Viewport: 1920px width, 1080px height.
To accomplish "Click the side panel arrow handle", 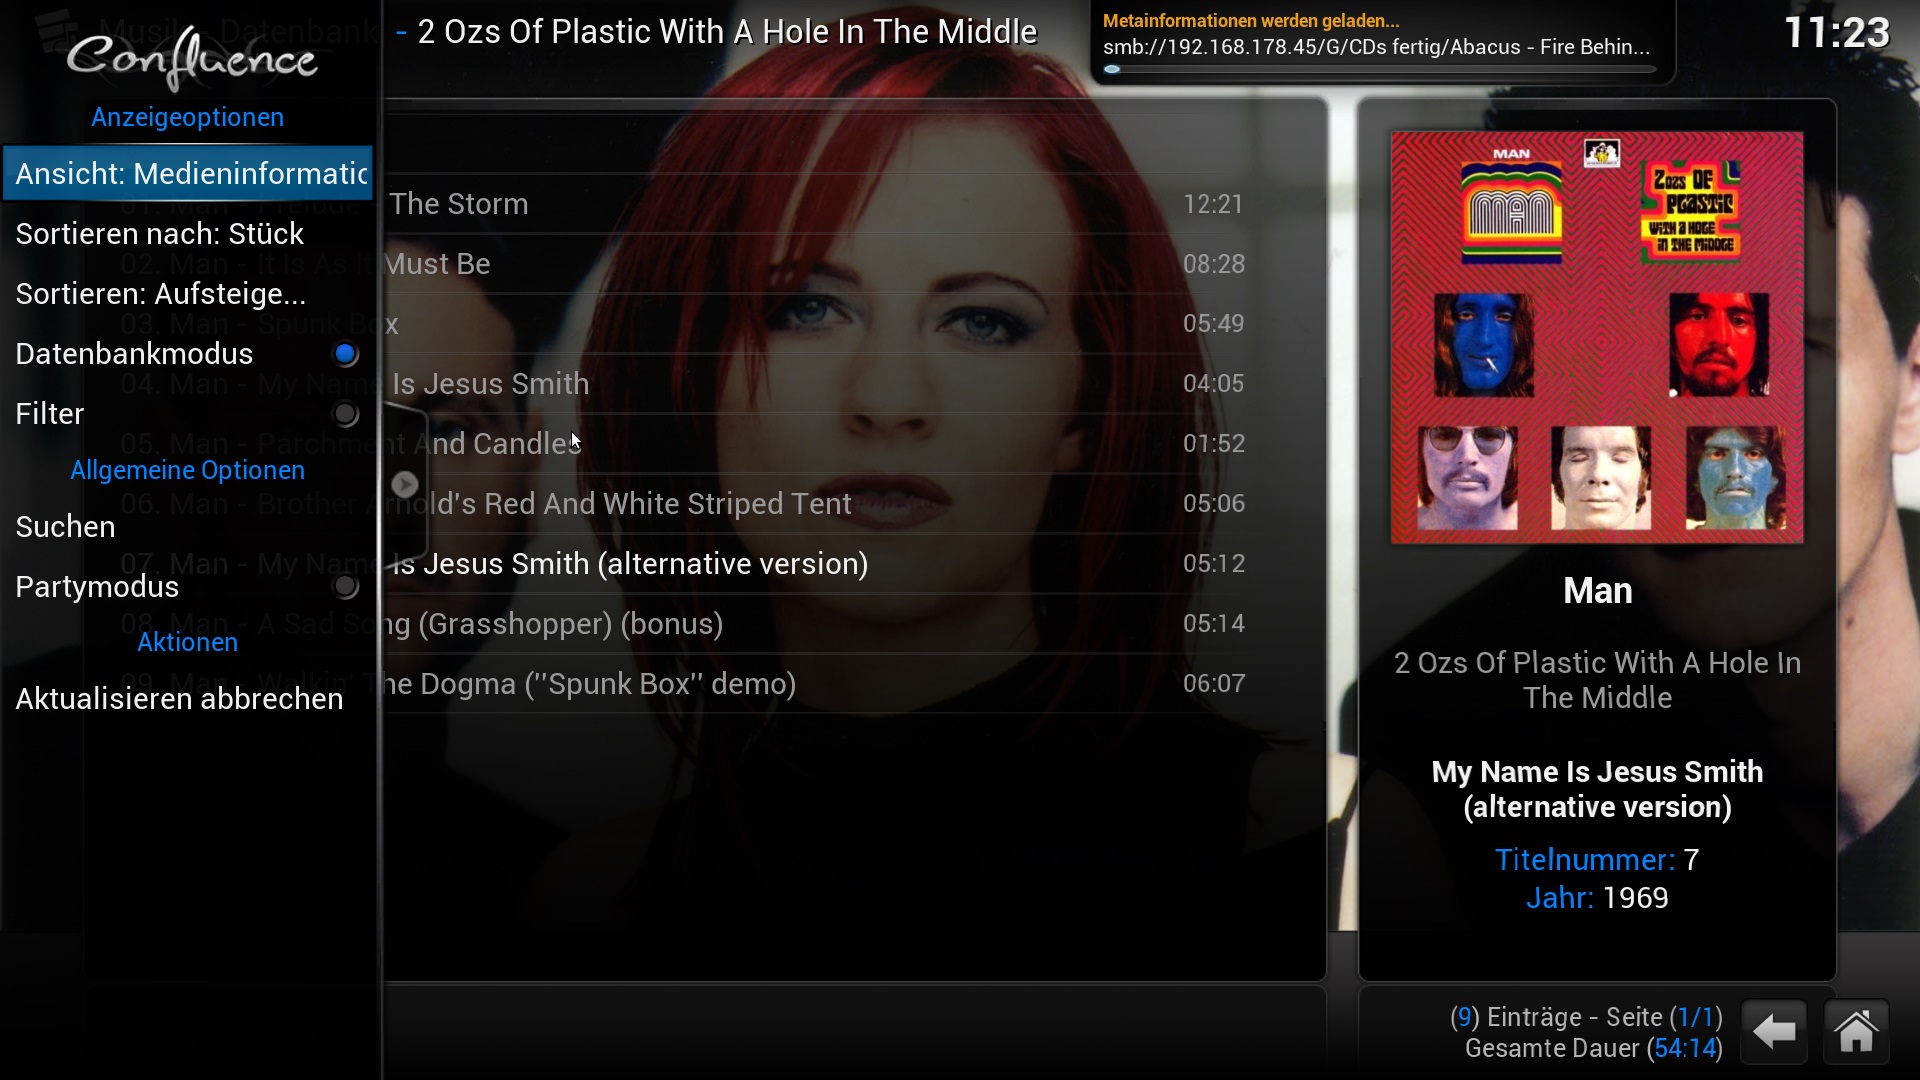I will 405,484.
